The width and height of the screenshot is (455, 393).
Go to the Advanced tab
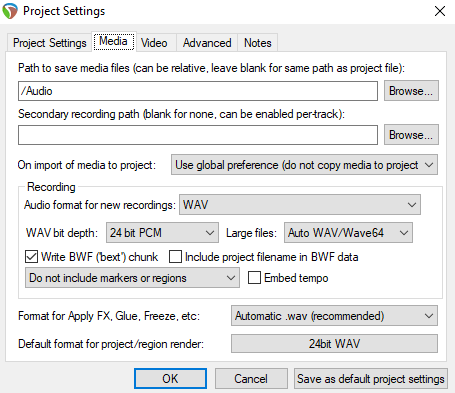click(x=207, y=43)
